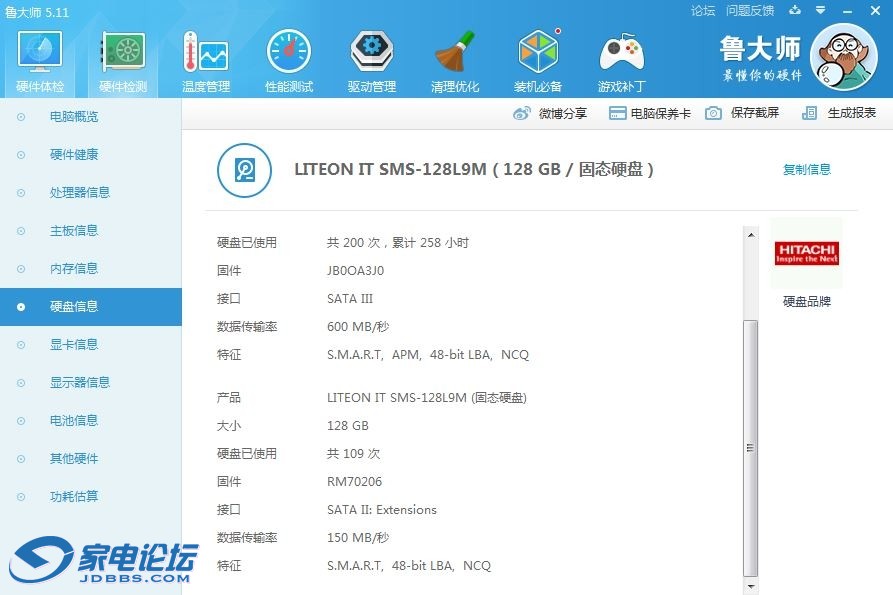Screen dimensions: 893x595
Task: Click the firmware value RM70206
Action: point(354,482)
